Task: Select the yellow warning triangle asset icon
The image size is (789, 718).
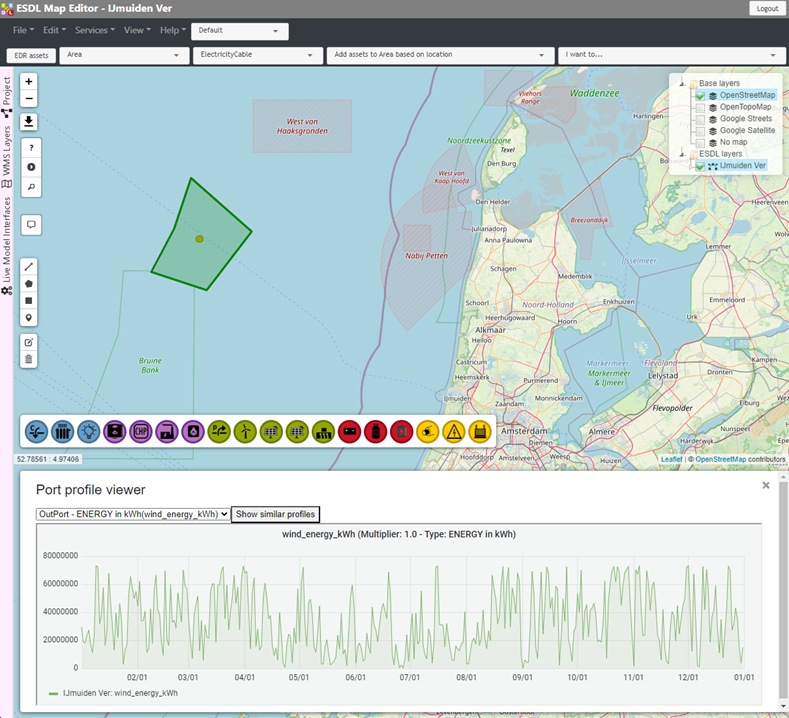Action: [x=454, y=431]
